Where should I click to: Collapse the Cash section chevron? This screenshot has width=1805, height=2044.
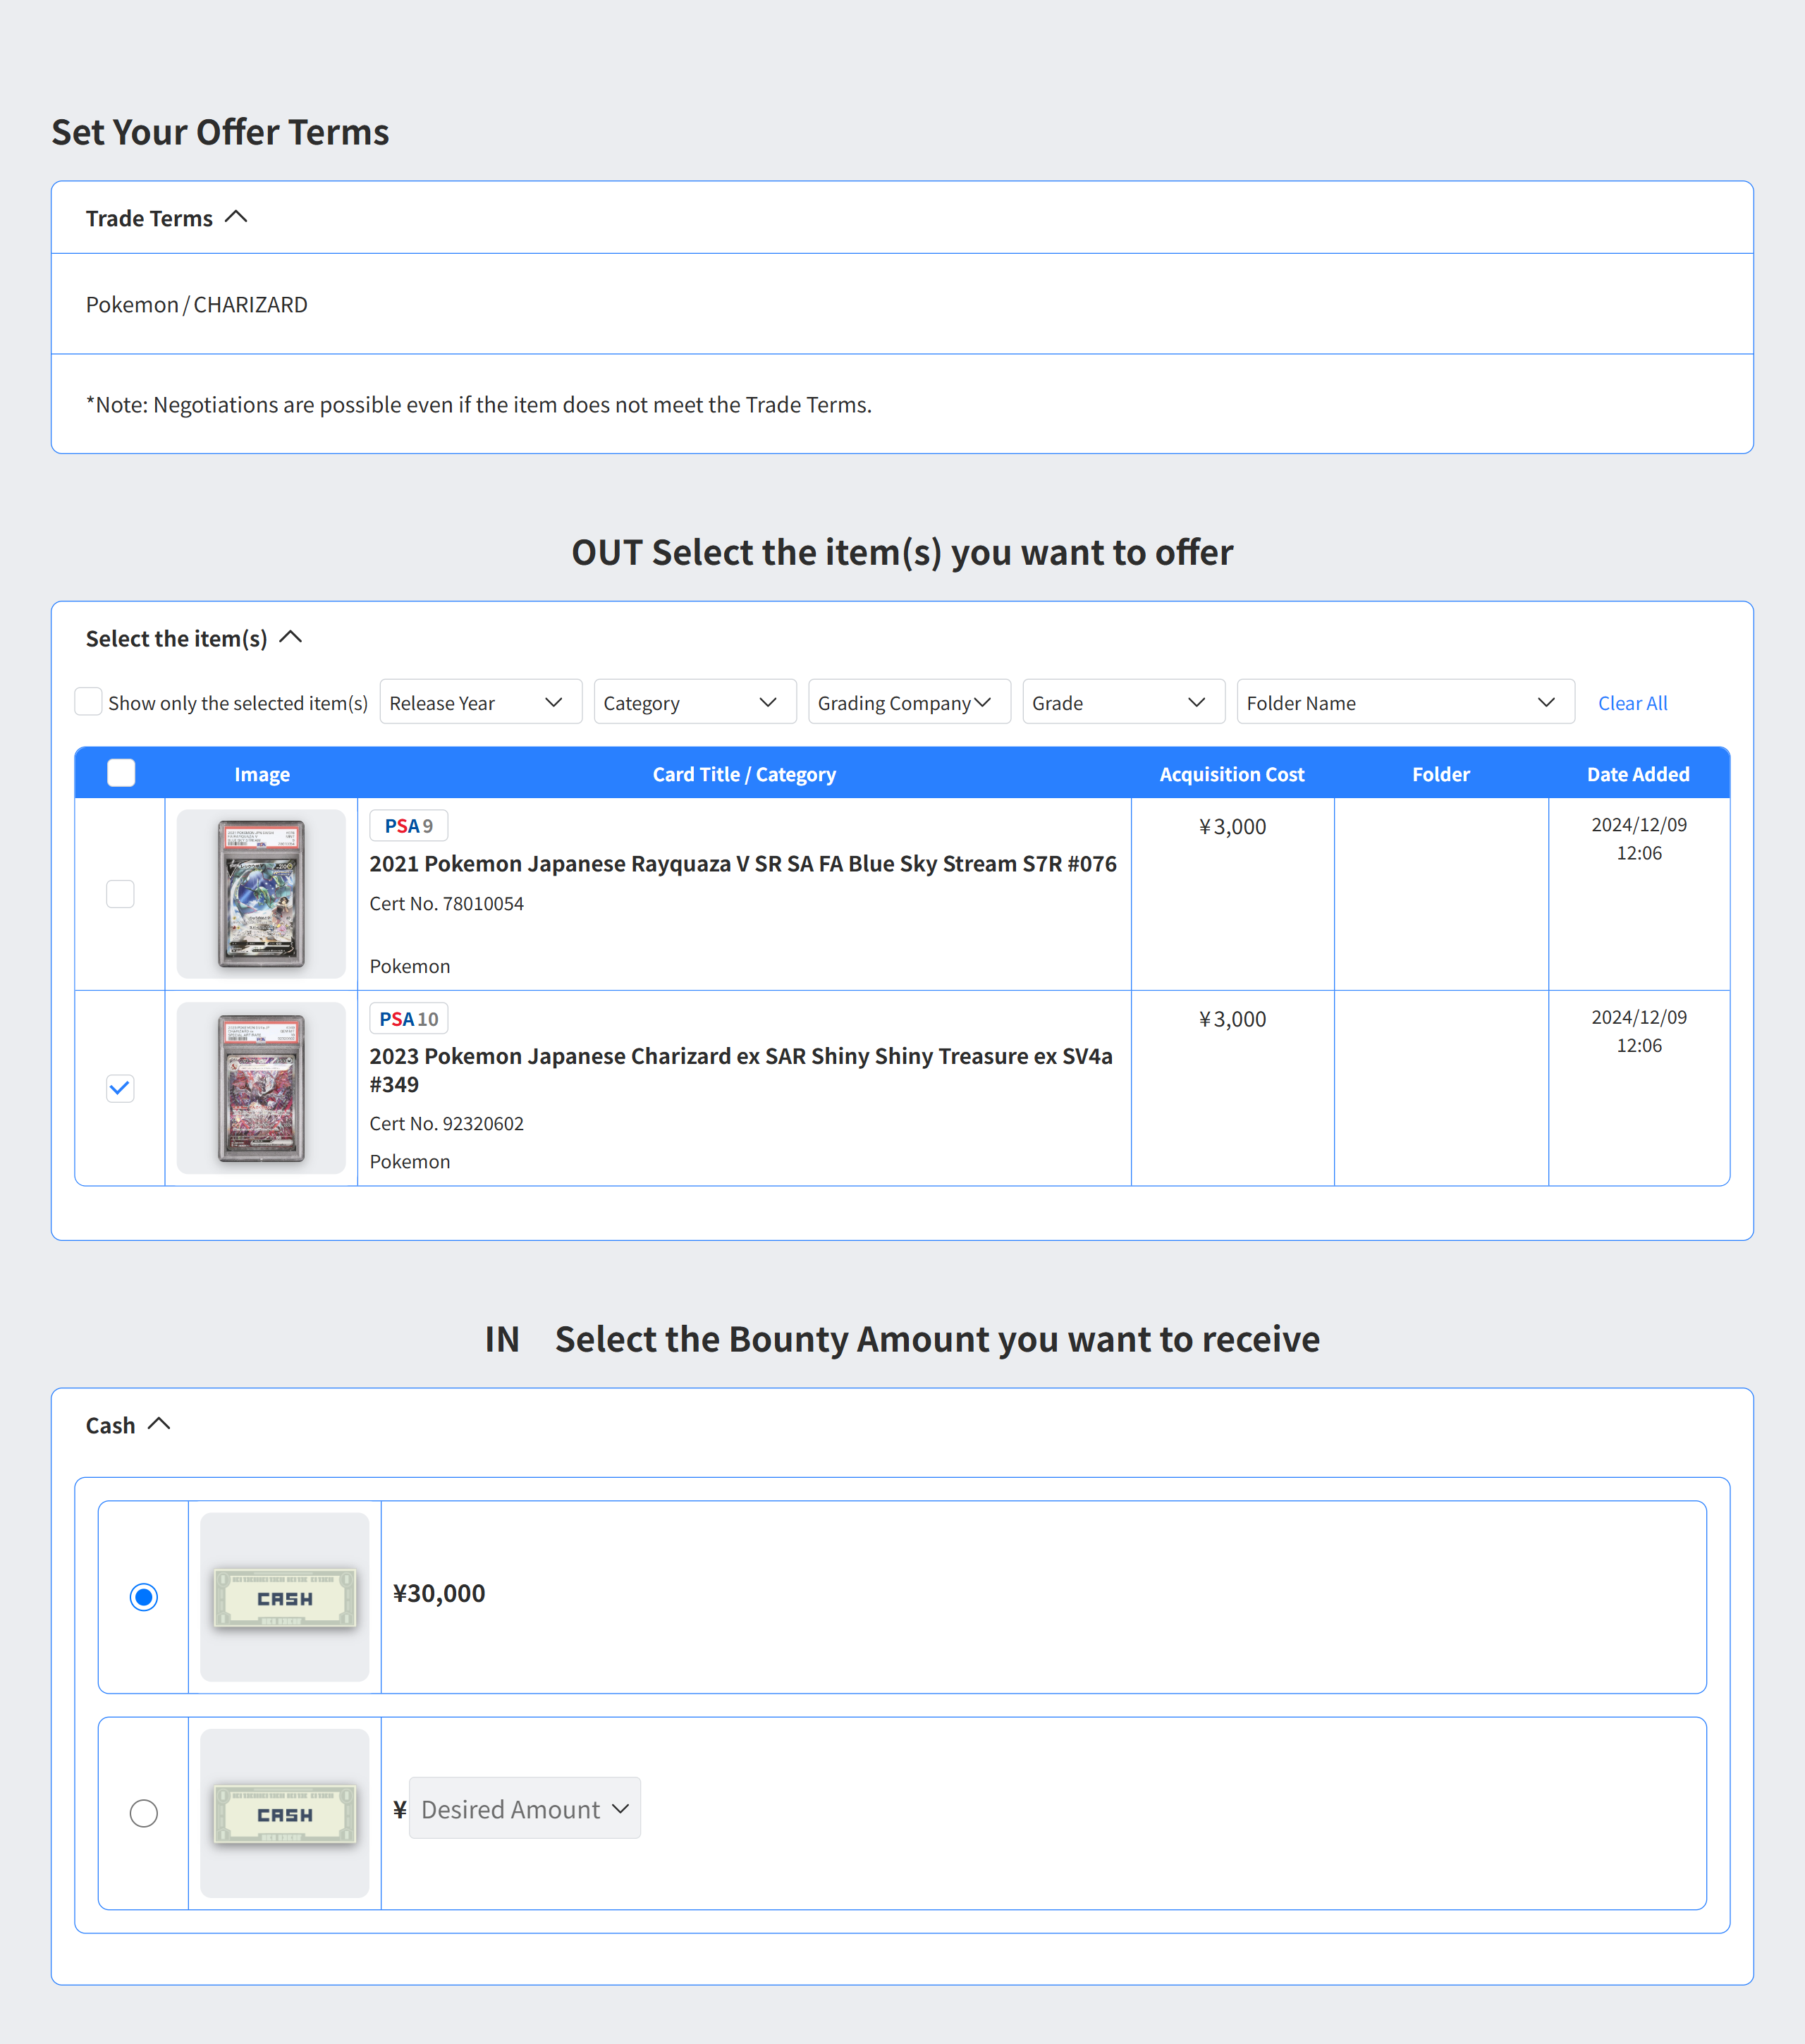tap(159, 1424)
